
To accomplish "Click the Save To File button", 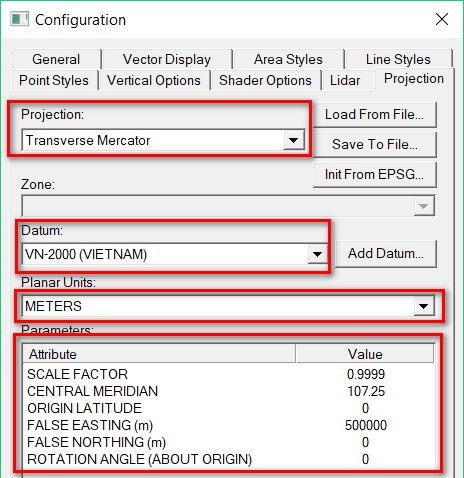I will click(x=374, y=145).
